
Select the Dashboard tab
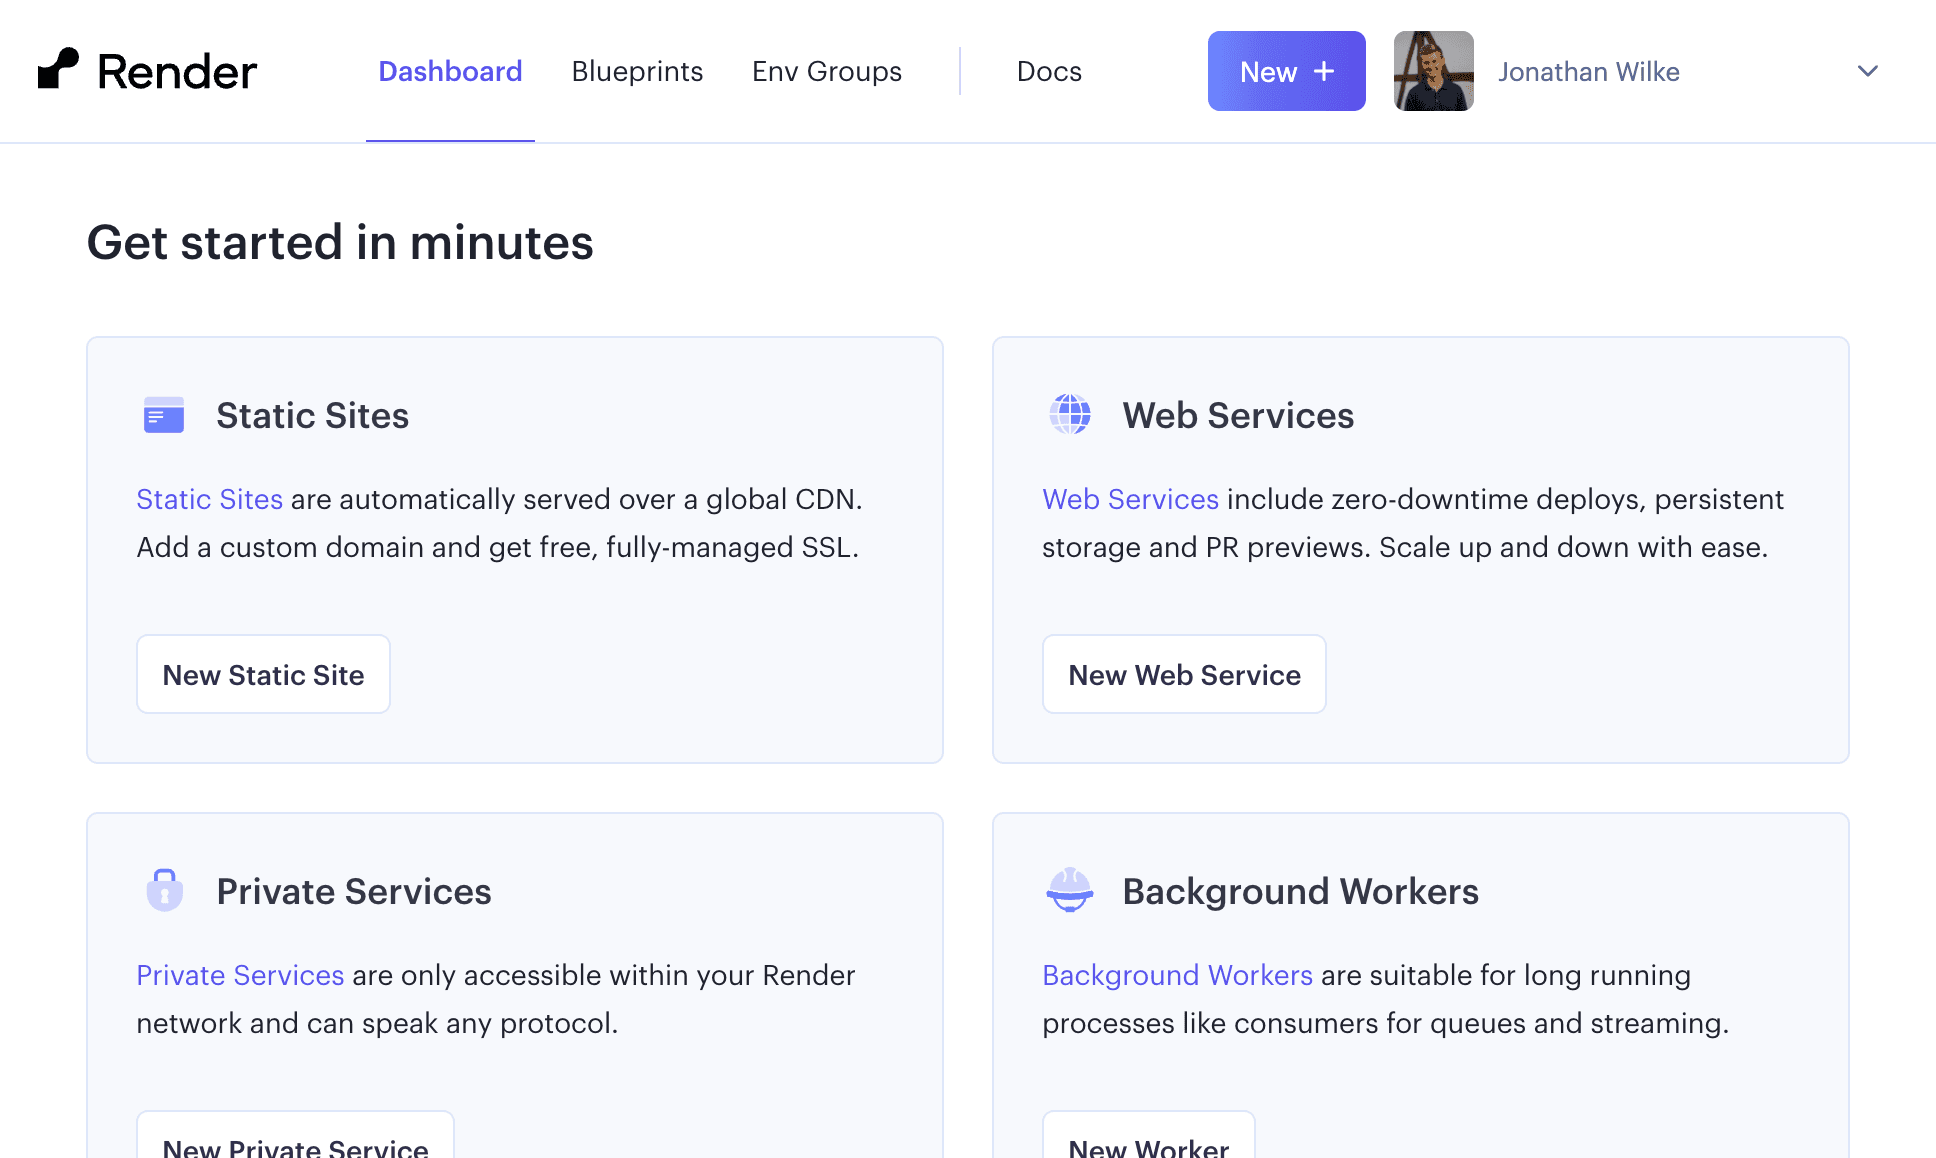pyautogui.click(x=451, y=70)
